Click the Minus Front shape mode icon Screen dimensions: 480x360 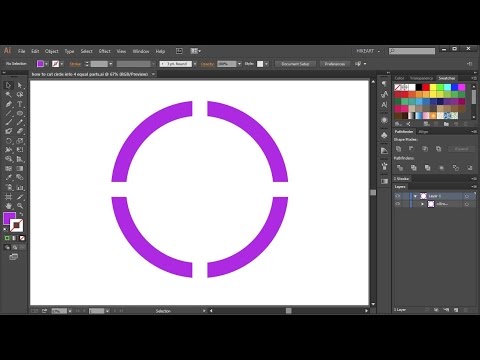tap(412, 149)
